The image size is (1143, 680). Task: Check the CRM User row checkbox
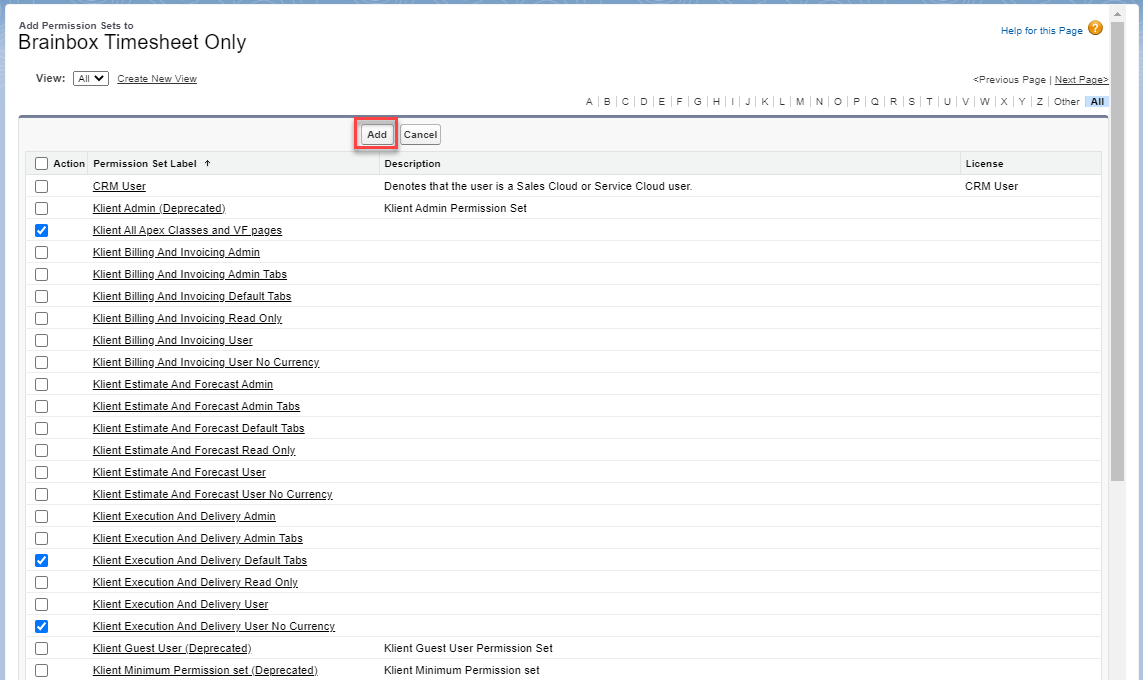click(41, 186)
